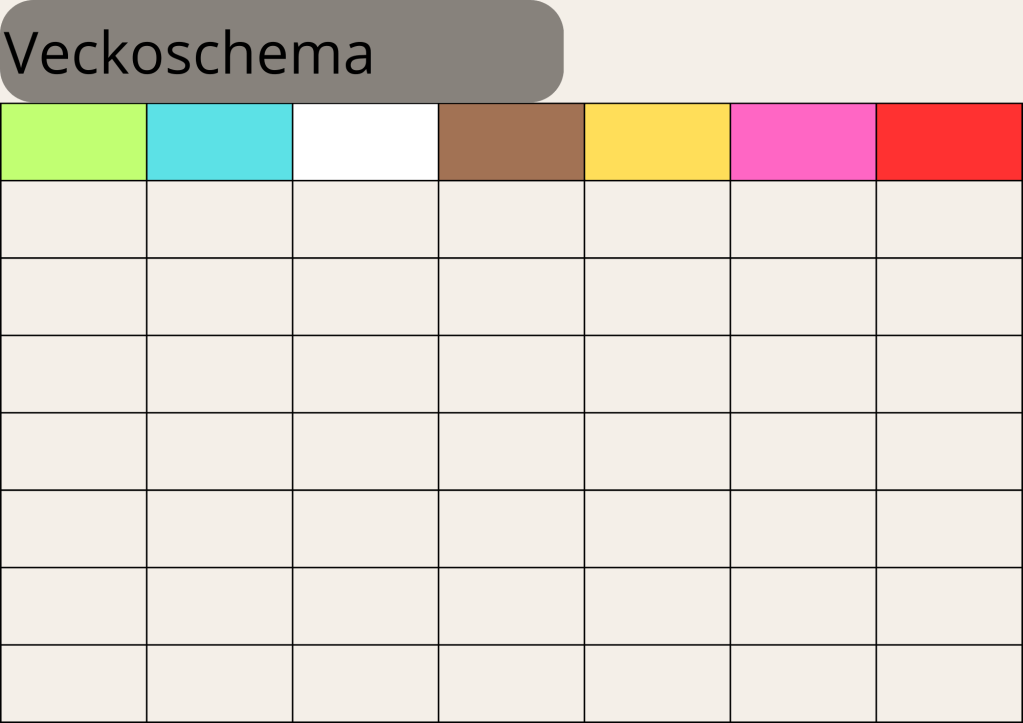Select the brown header cell
The height and width of the screenshot is (723, 1023).
click(x=512, y=142)
